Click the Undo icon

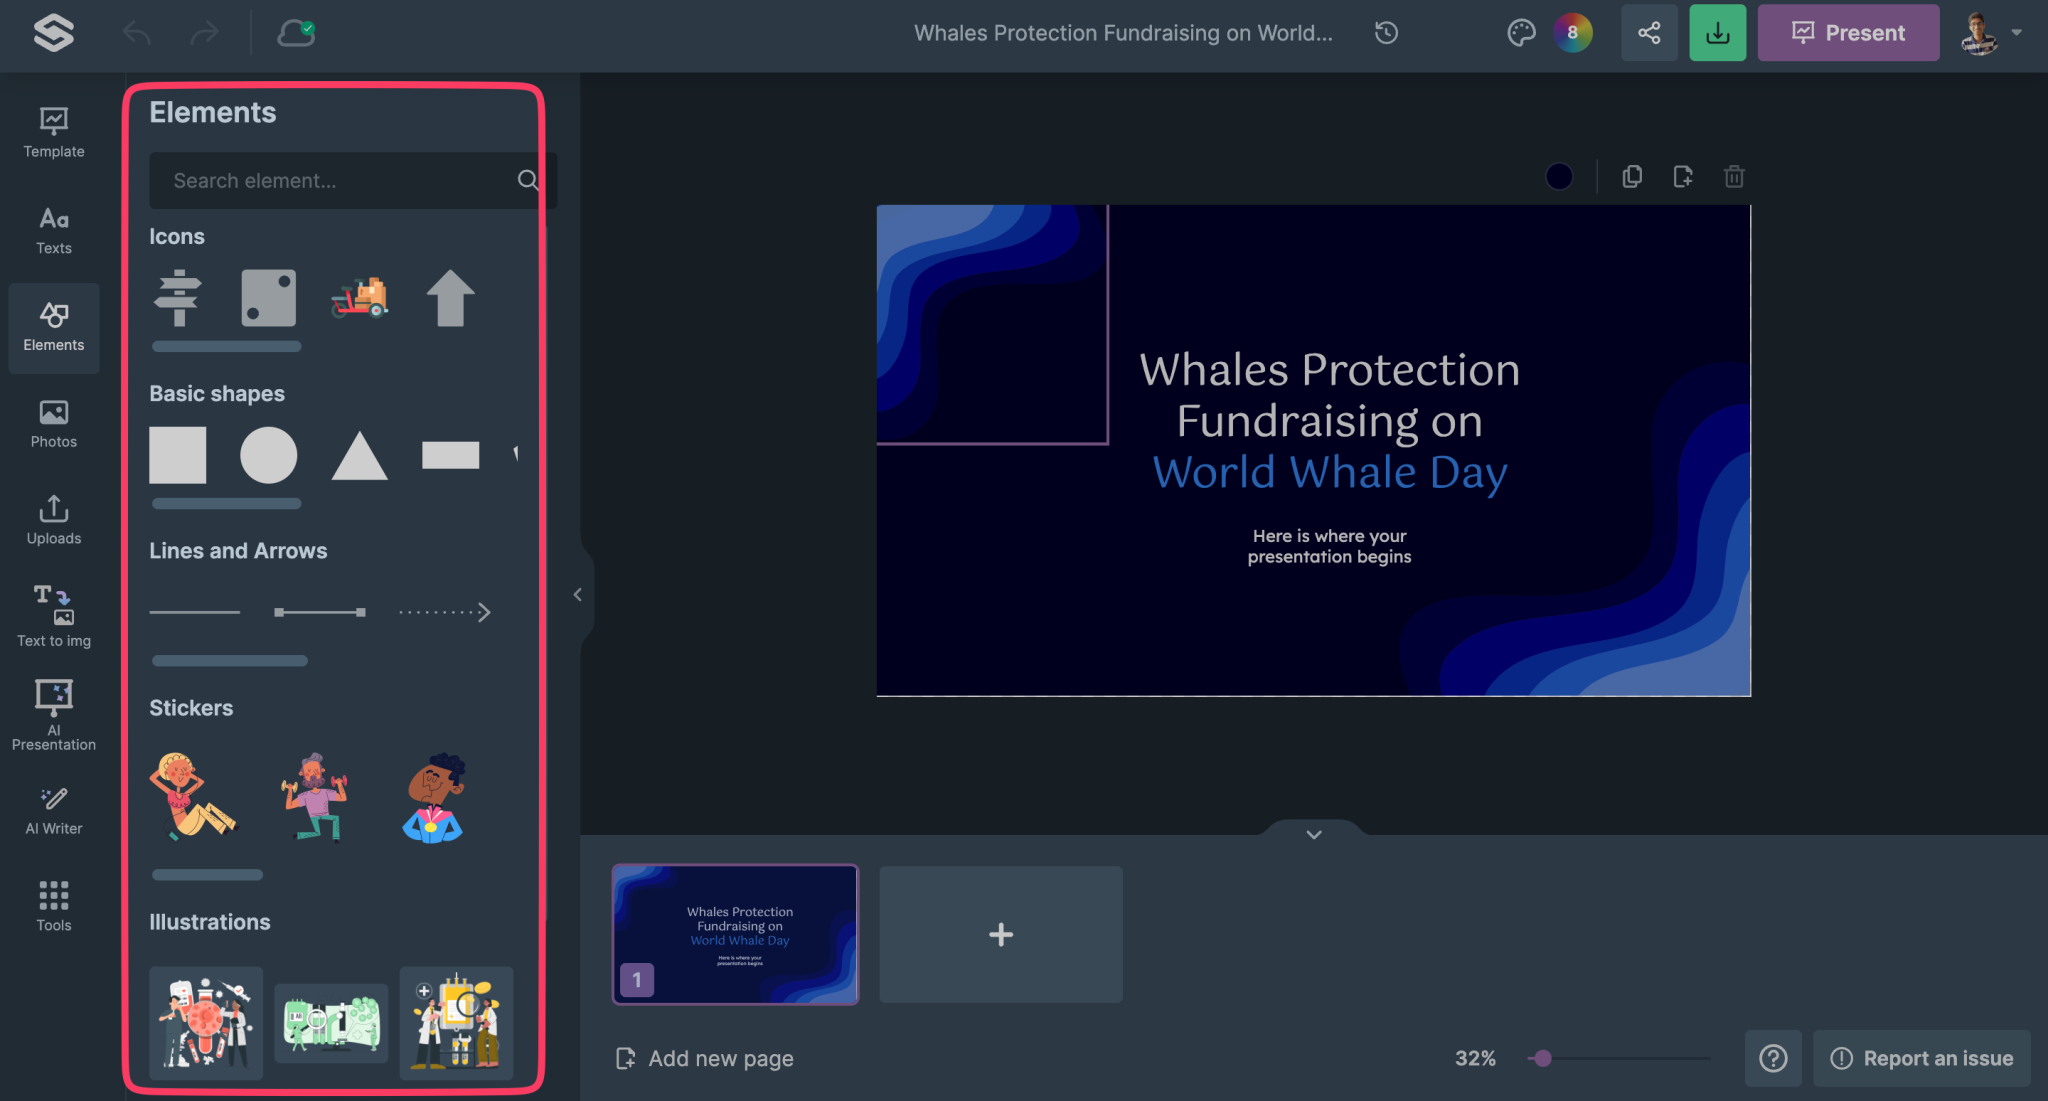click(x=137, y=32)
